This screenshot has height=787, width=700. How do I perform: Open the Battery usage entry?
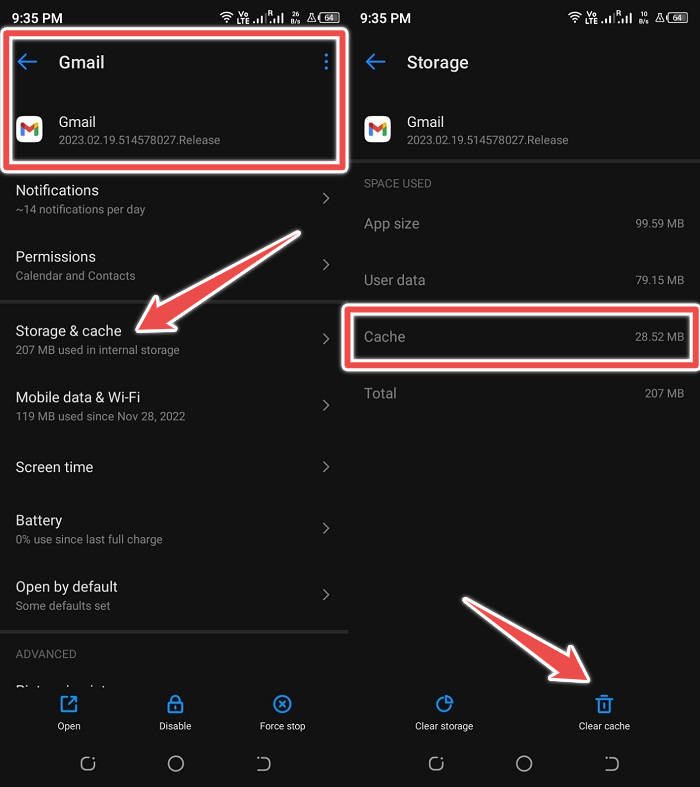[x=174, y=529]
